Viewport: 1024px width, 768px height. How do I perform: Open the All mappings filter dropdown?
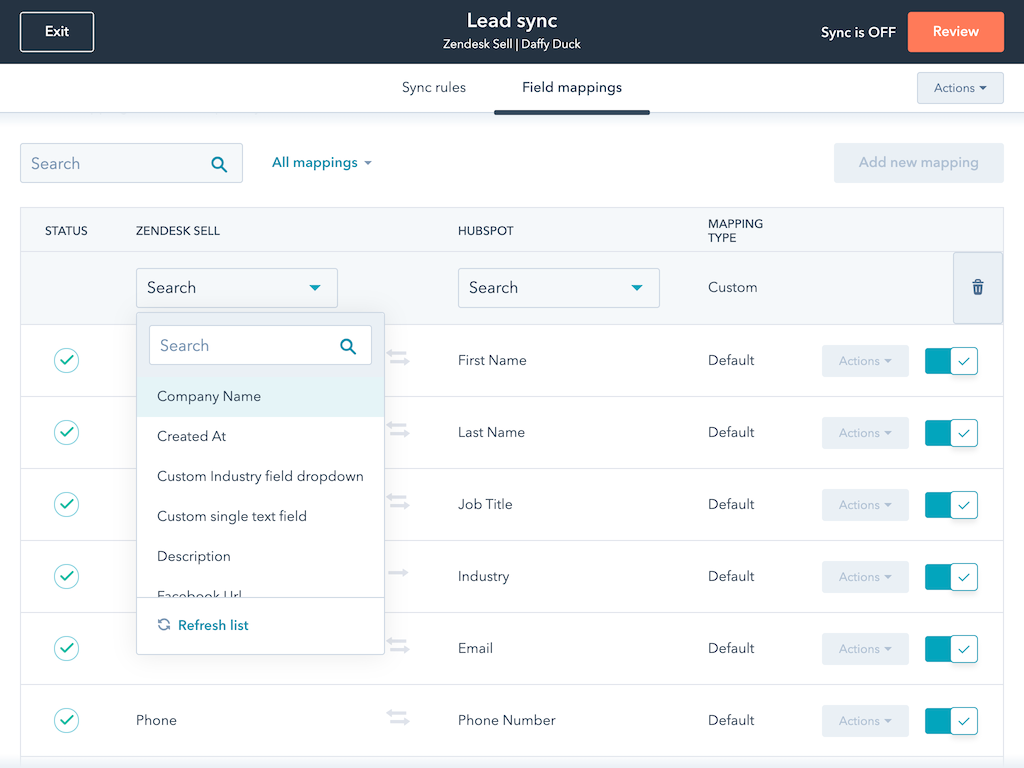(x=322, y=162)
